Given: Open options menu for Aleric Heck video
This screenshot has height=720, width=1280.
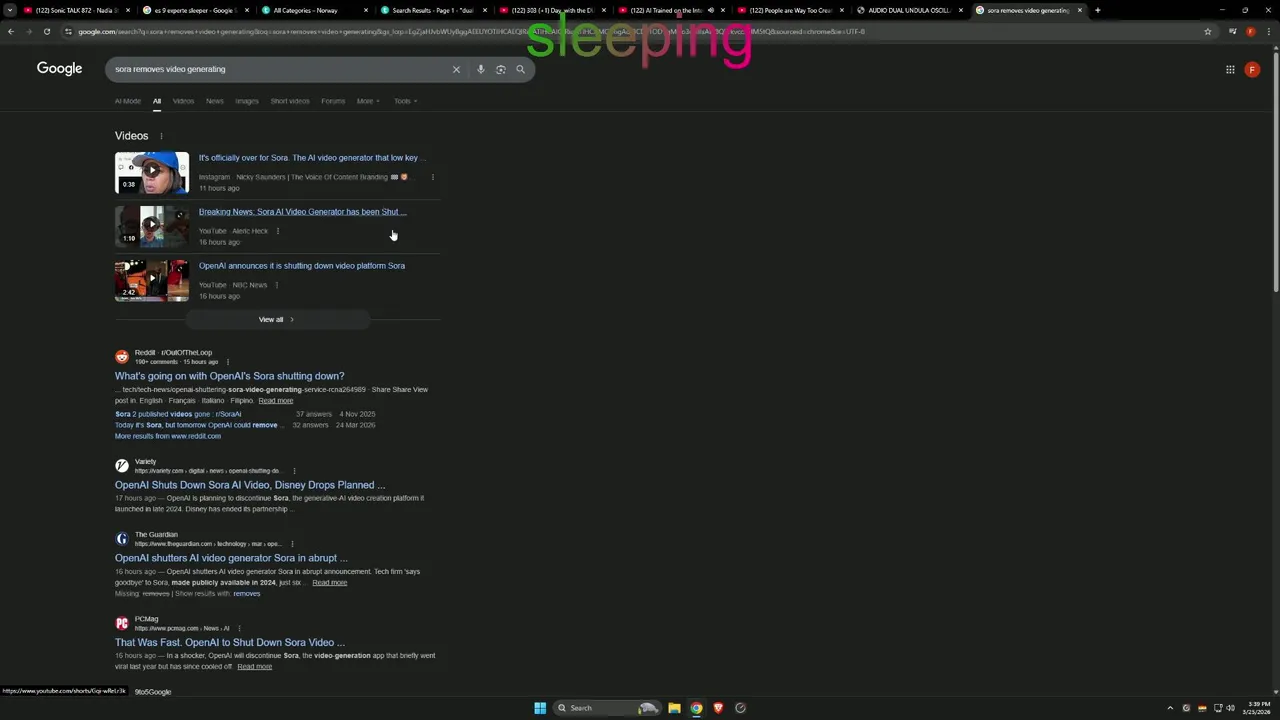Looking at the screenshot, I should pos(277,231).
